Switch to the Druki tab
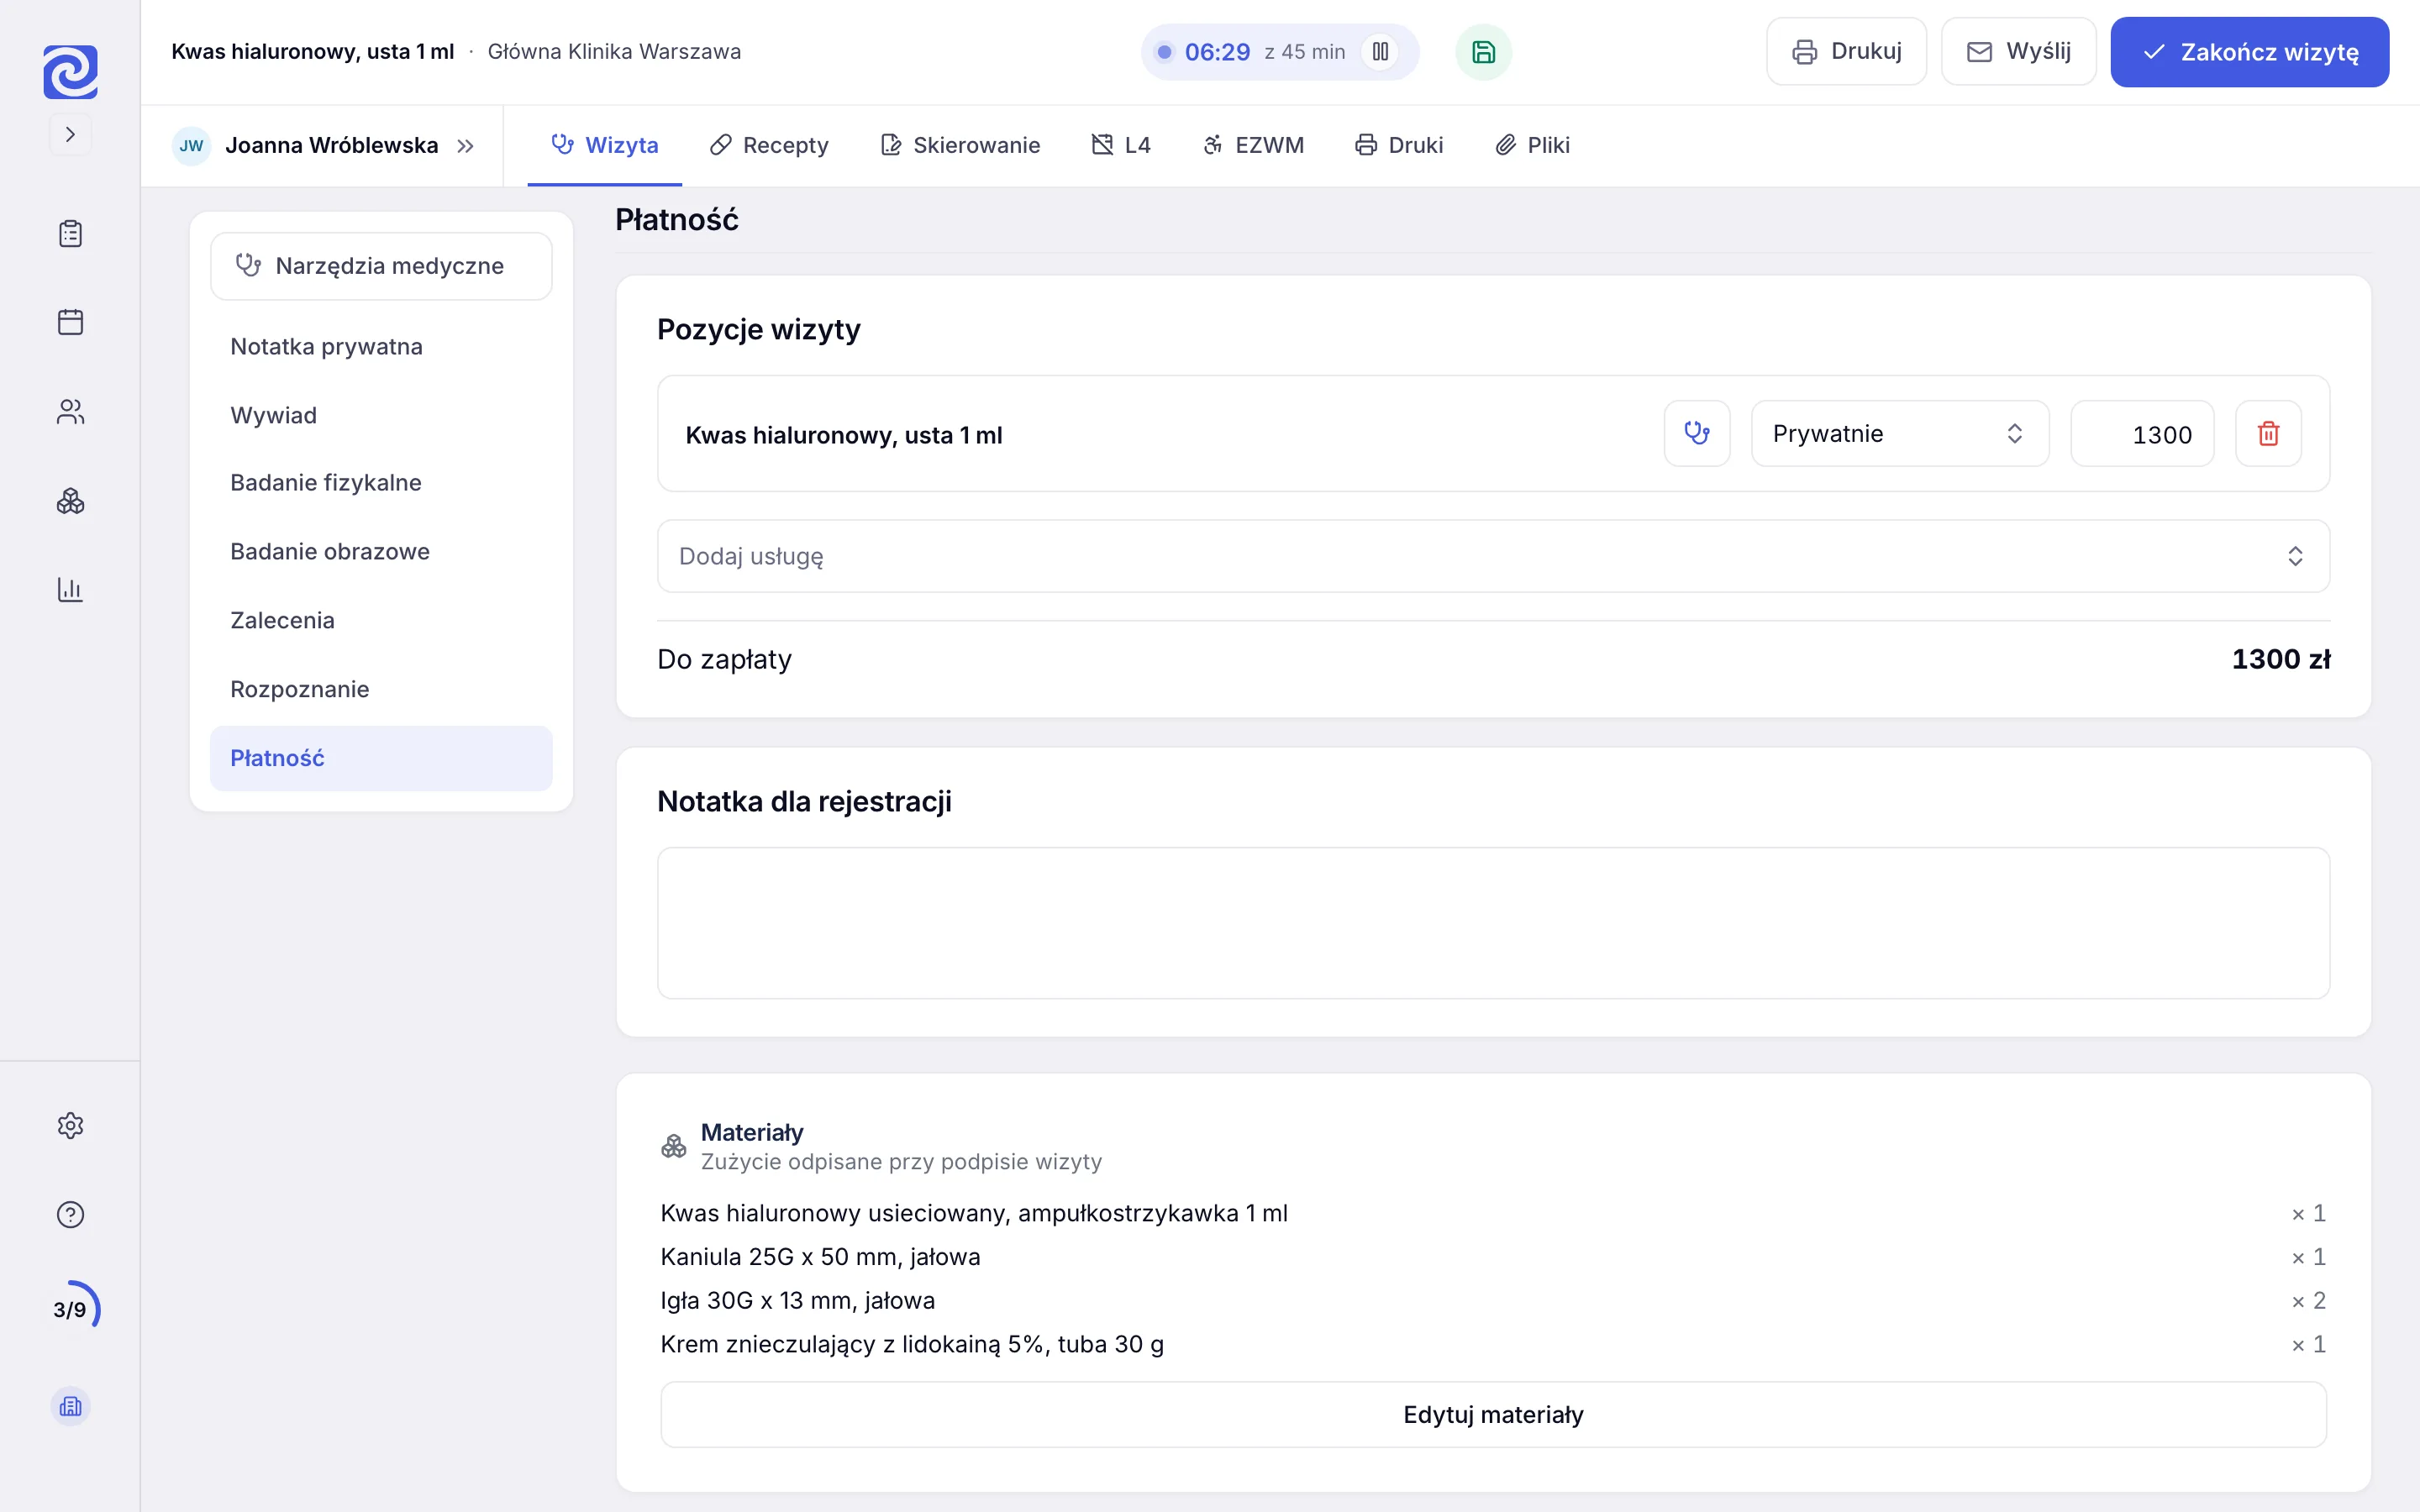2420x1512 pixels. coord(1399,146)
